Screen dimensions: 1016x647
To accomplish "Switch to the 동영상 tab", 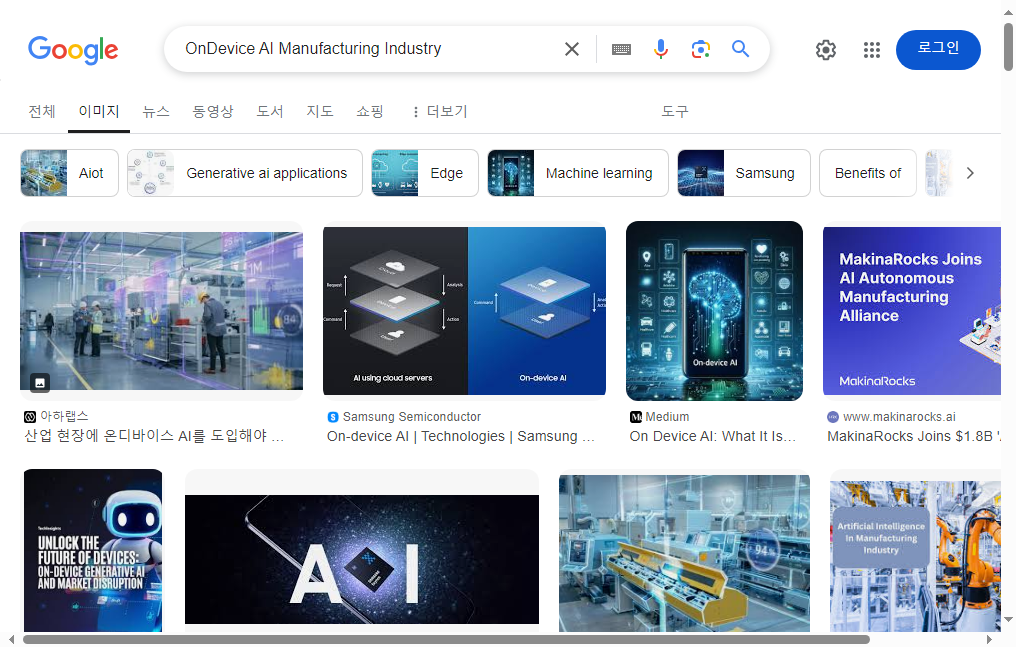I will point(213,111).
